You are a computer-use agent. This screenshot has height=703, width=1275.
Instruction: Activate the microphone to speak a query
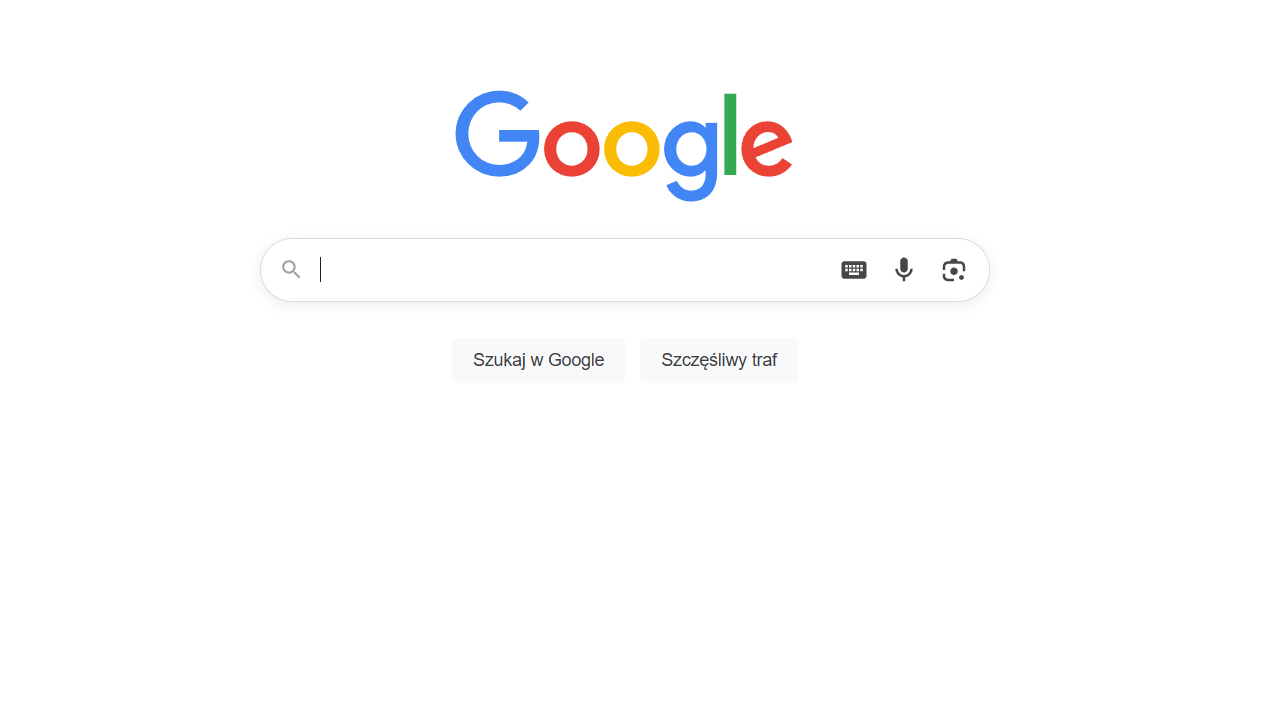(904, 270)
